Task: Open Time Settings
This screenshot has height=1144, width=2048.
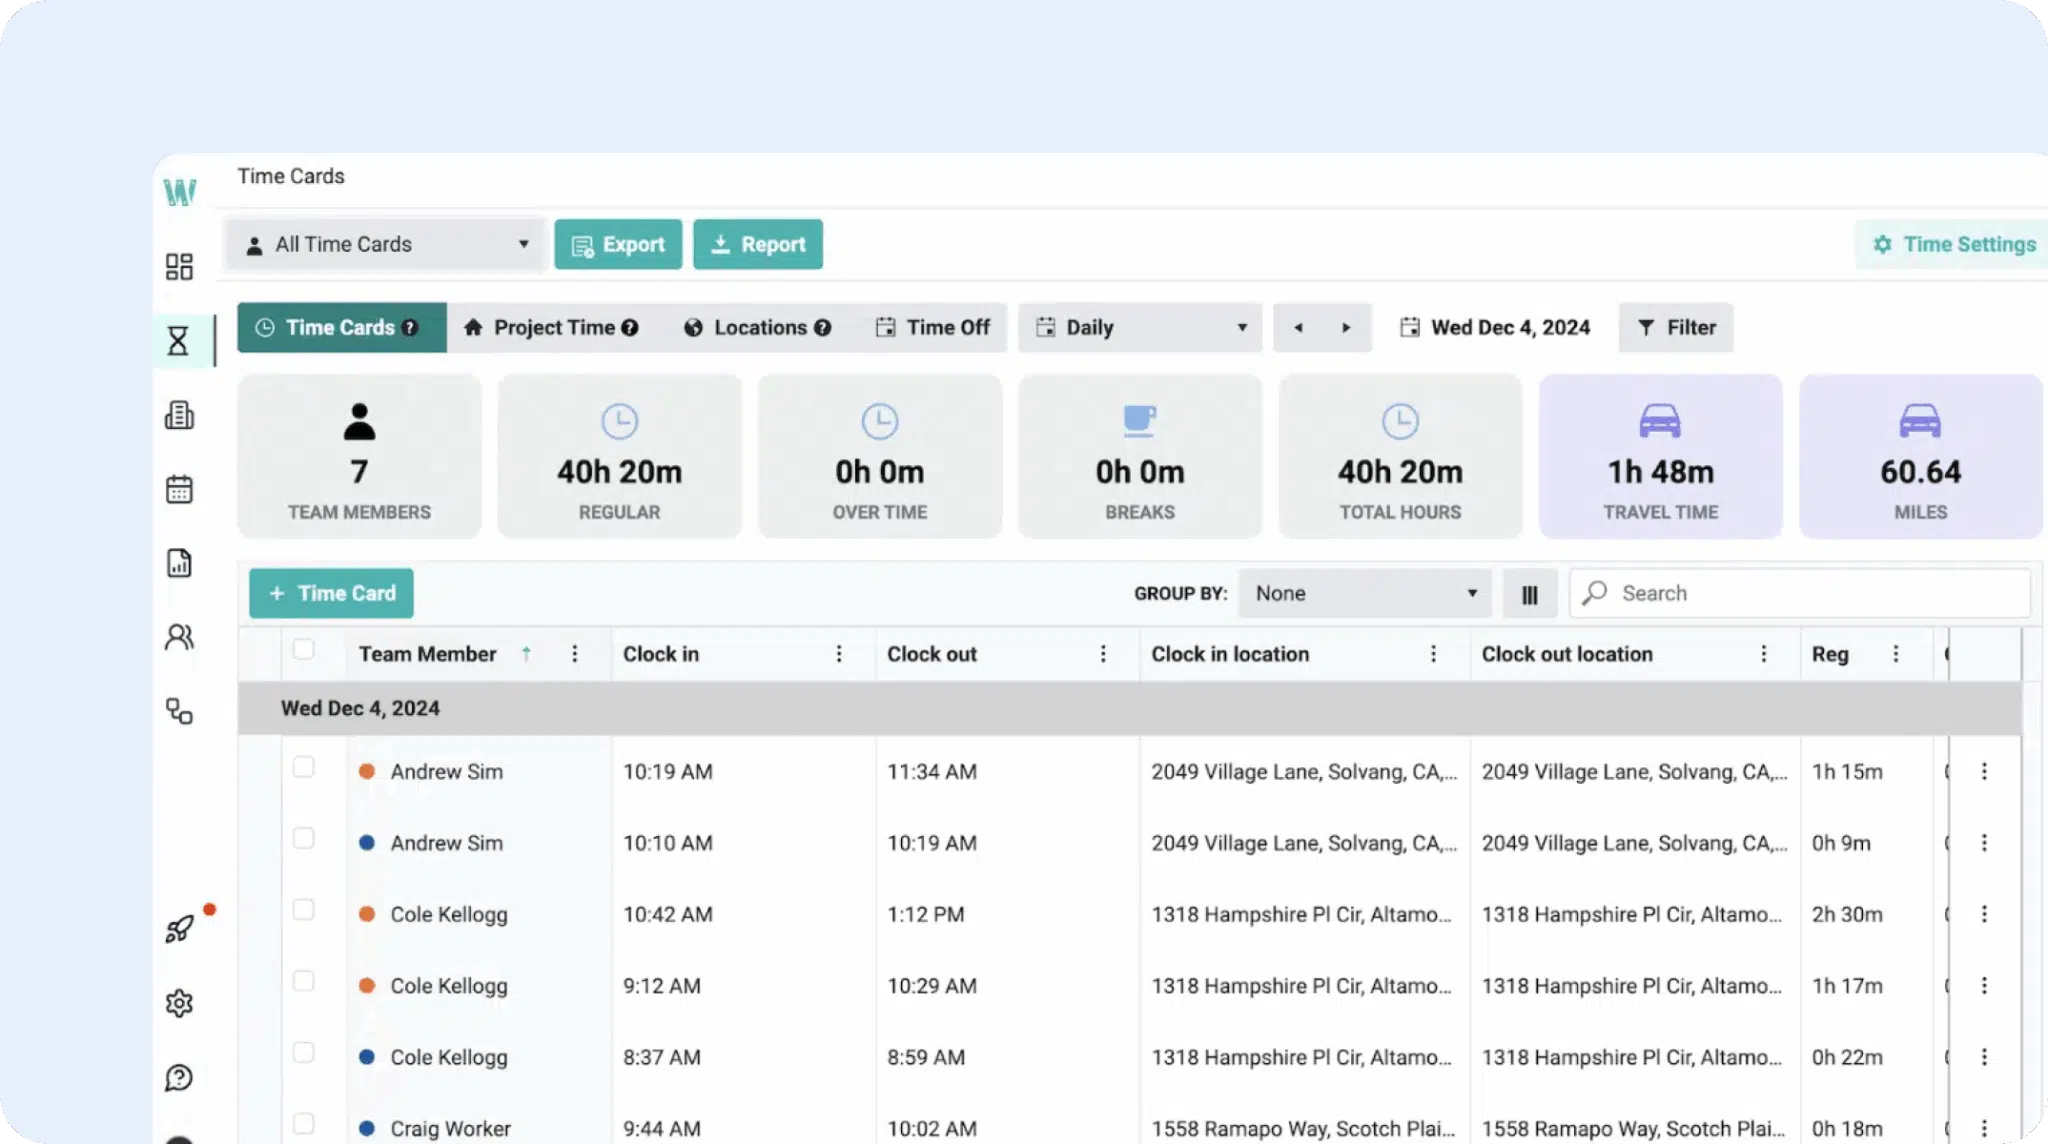Action: point(1954,245)
